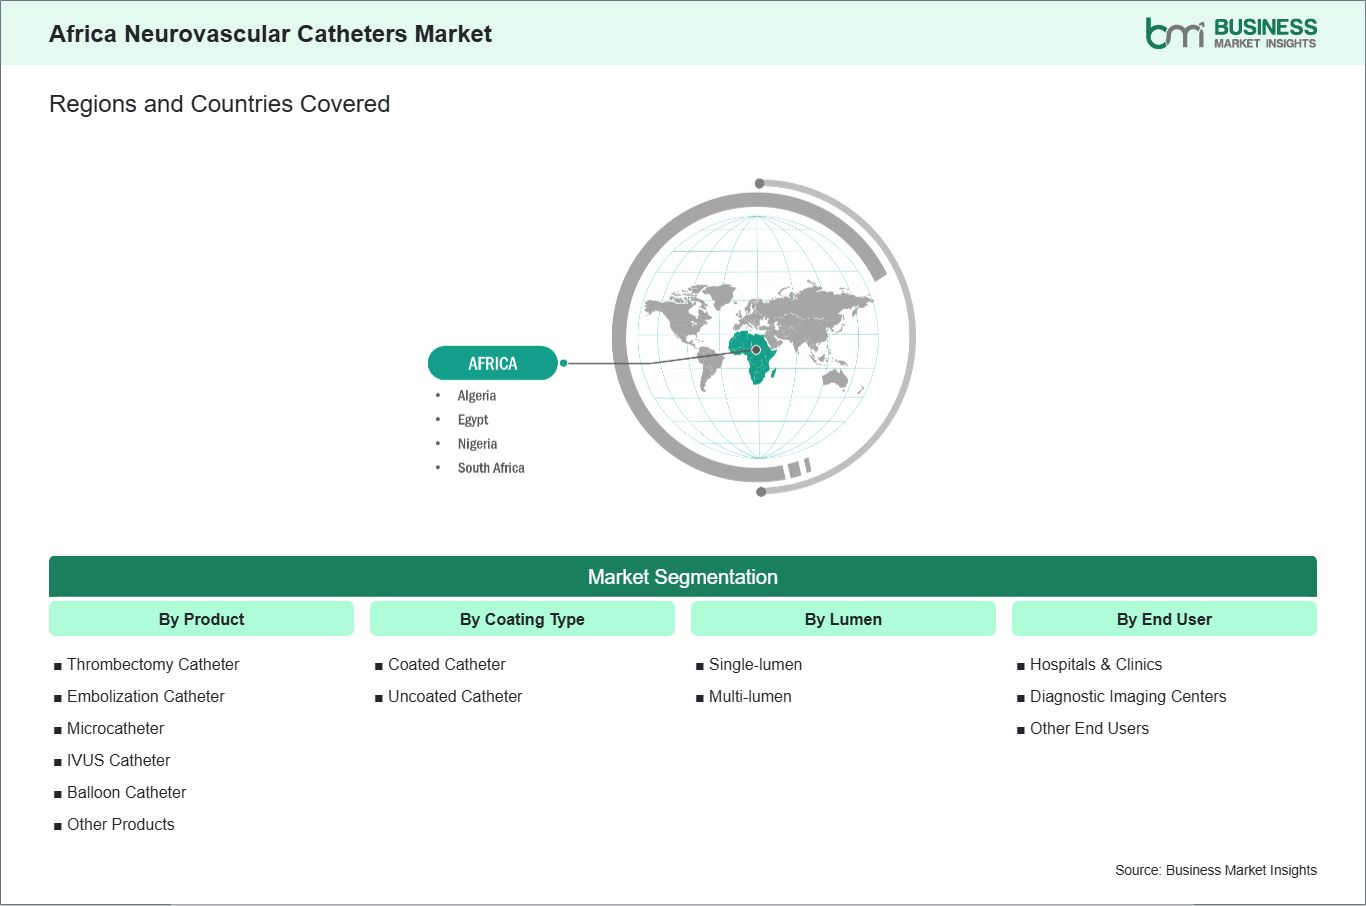The image size is (1366, 906).
Task: Select the By End User segment header
Action: (x=1164, y=619)
